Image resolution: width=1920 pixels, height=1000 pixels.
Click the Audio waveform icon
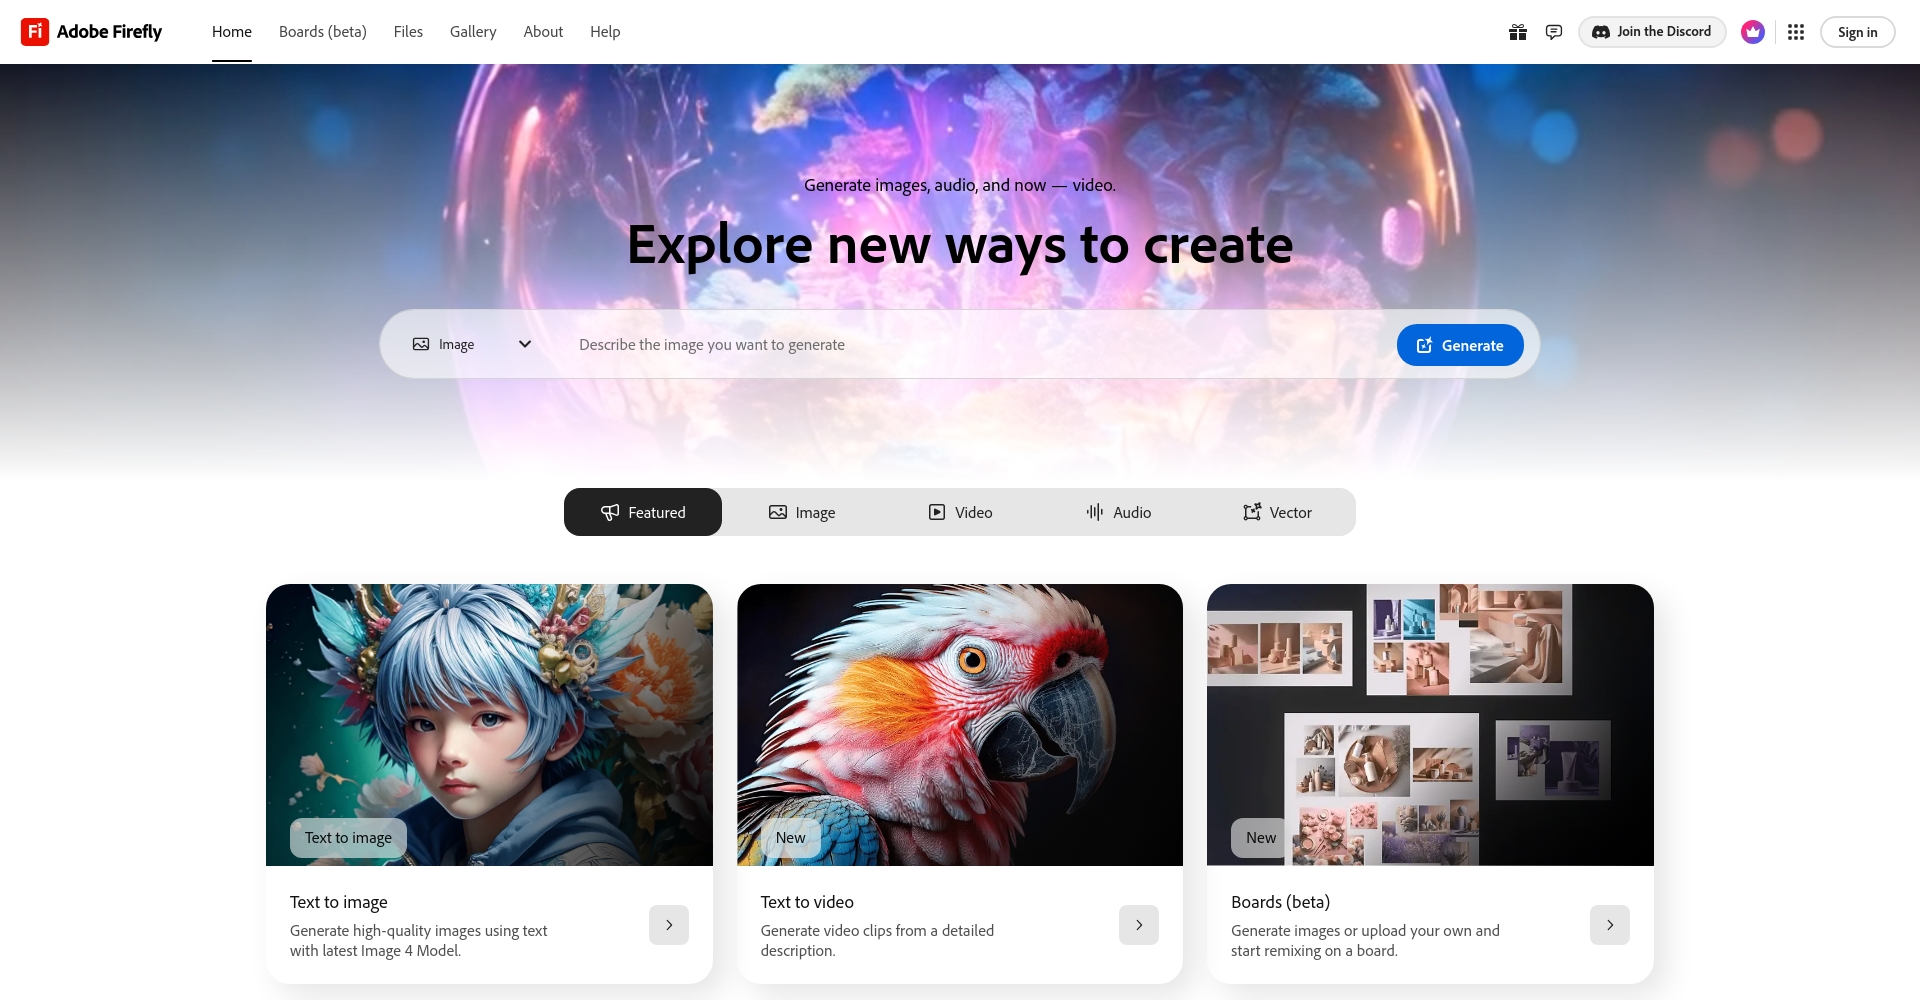[1095, 512]
